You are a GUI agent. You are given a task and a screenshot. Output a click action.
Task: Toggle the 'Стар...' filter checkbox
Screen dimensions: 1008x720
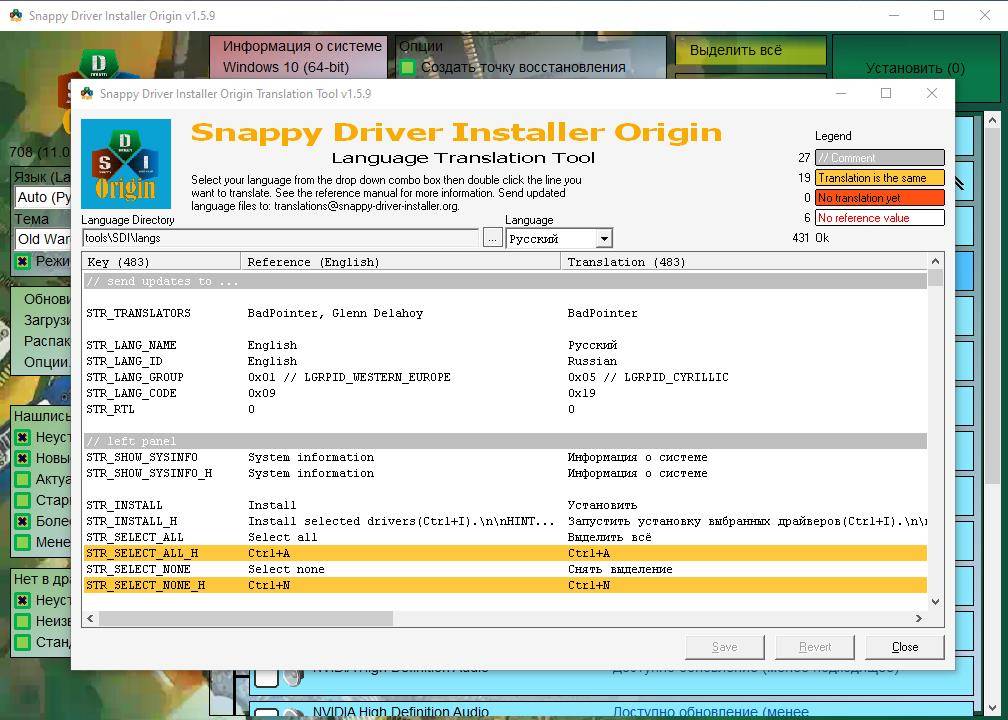22,500
